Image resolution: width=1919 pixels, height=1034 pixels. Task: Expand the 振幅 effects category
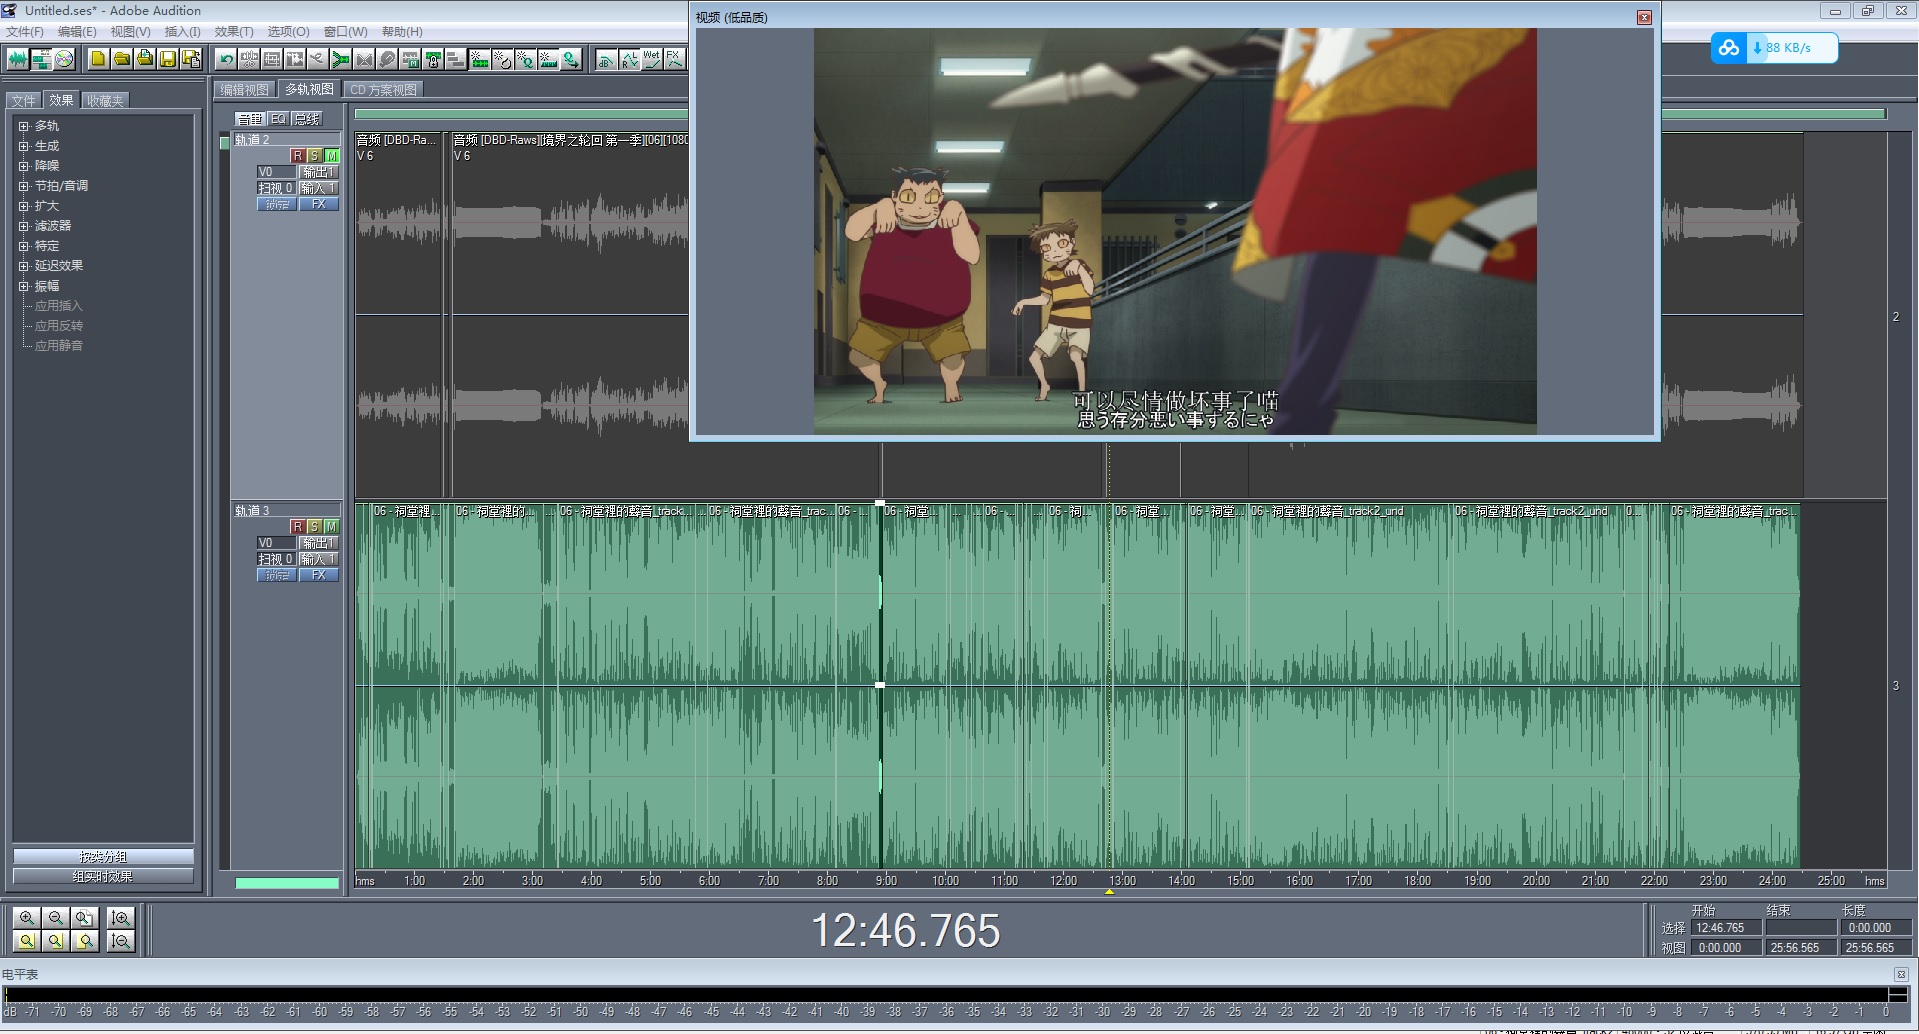pyautogui.click(x=23, y=286)
